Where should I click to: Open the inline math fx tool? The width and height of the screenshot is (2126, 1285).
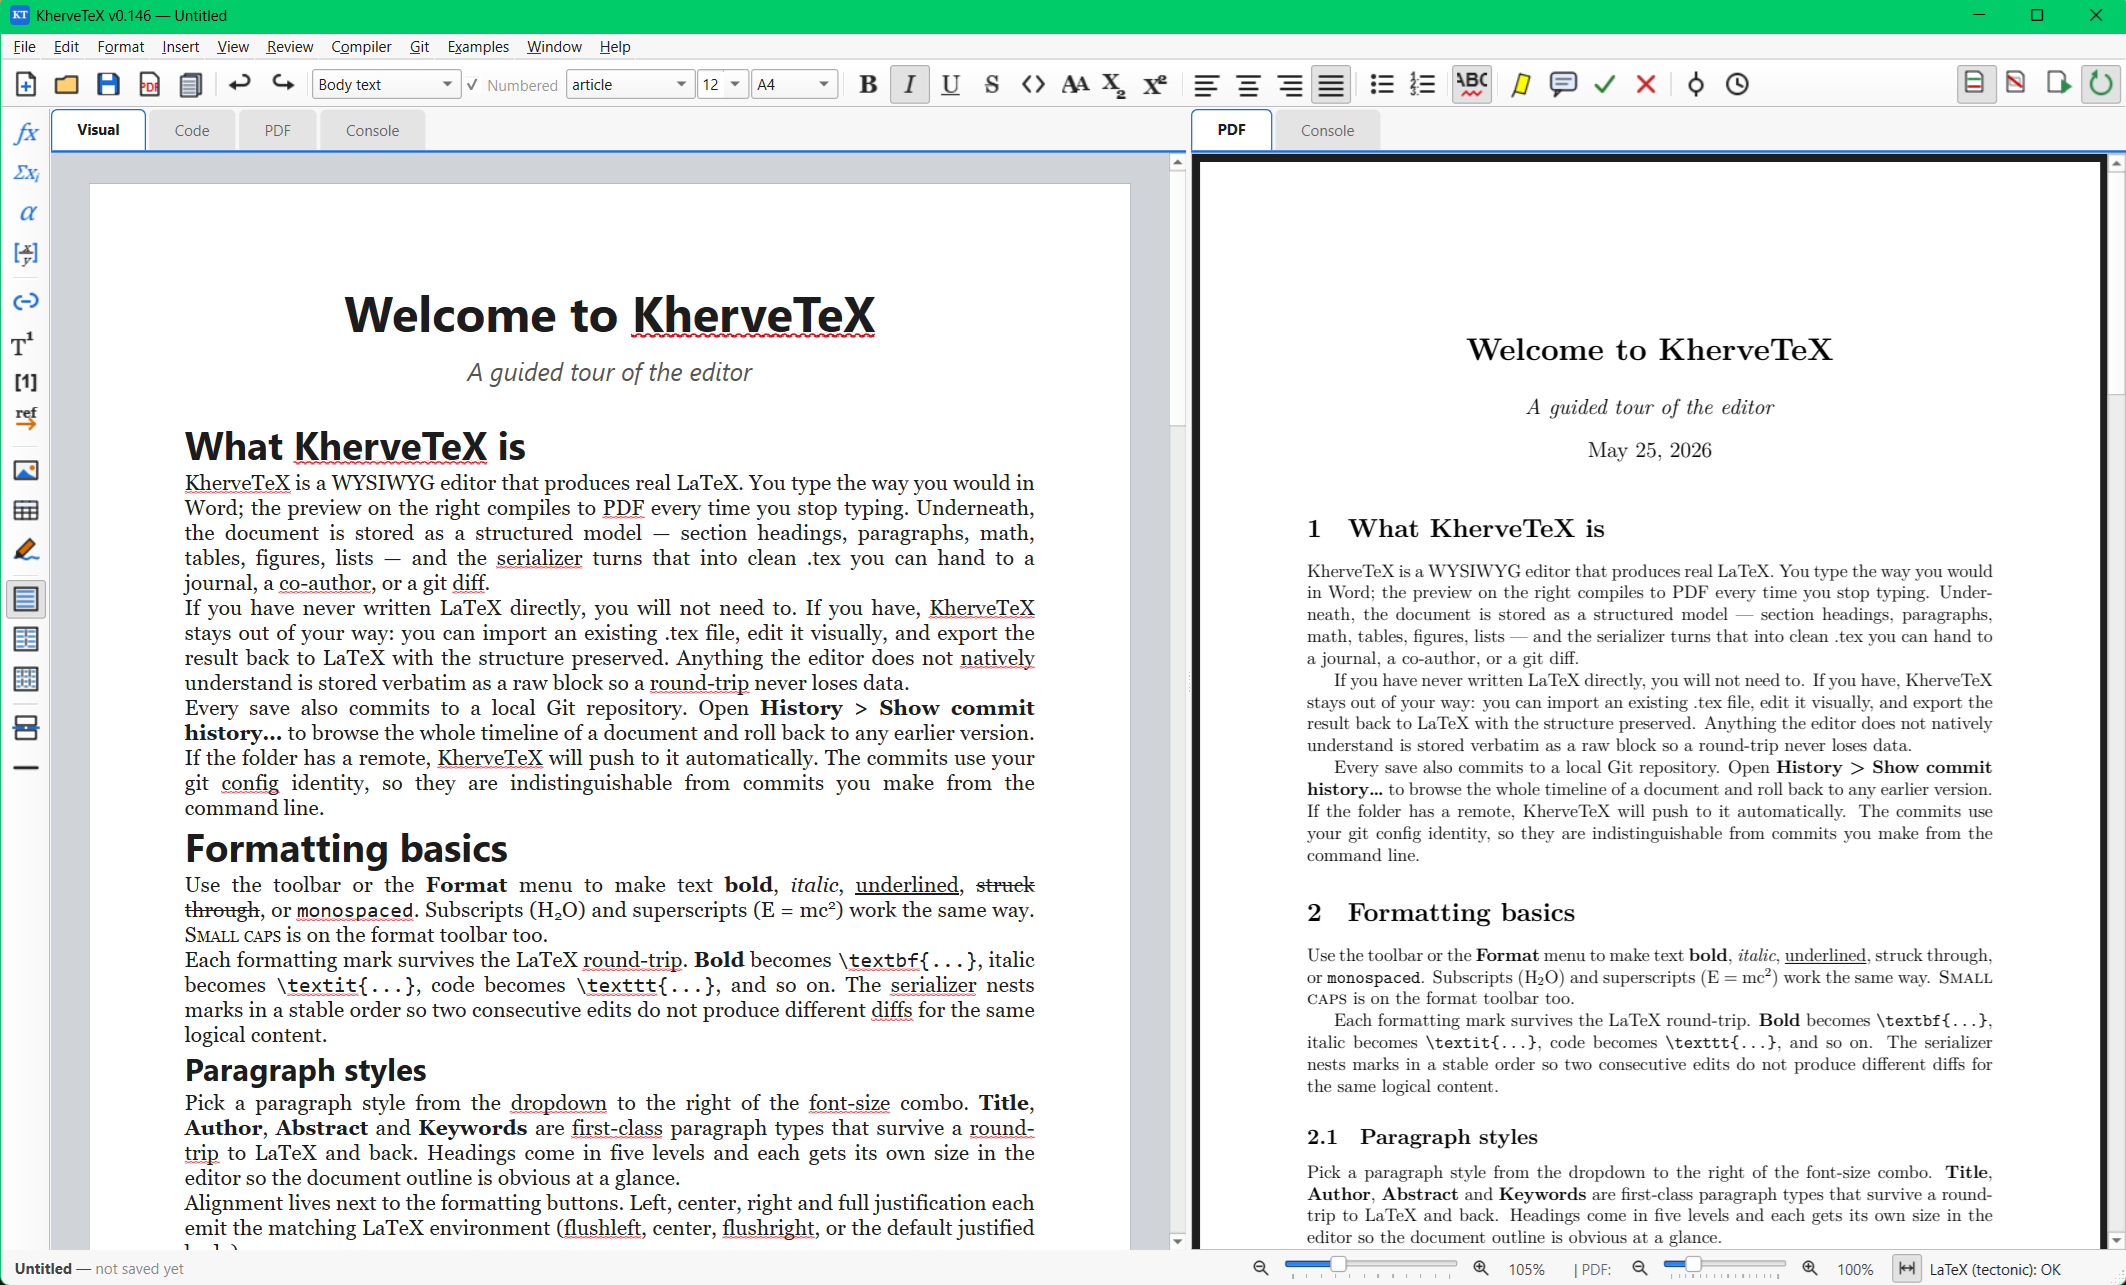pos(26,133)
